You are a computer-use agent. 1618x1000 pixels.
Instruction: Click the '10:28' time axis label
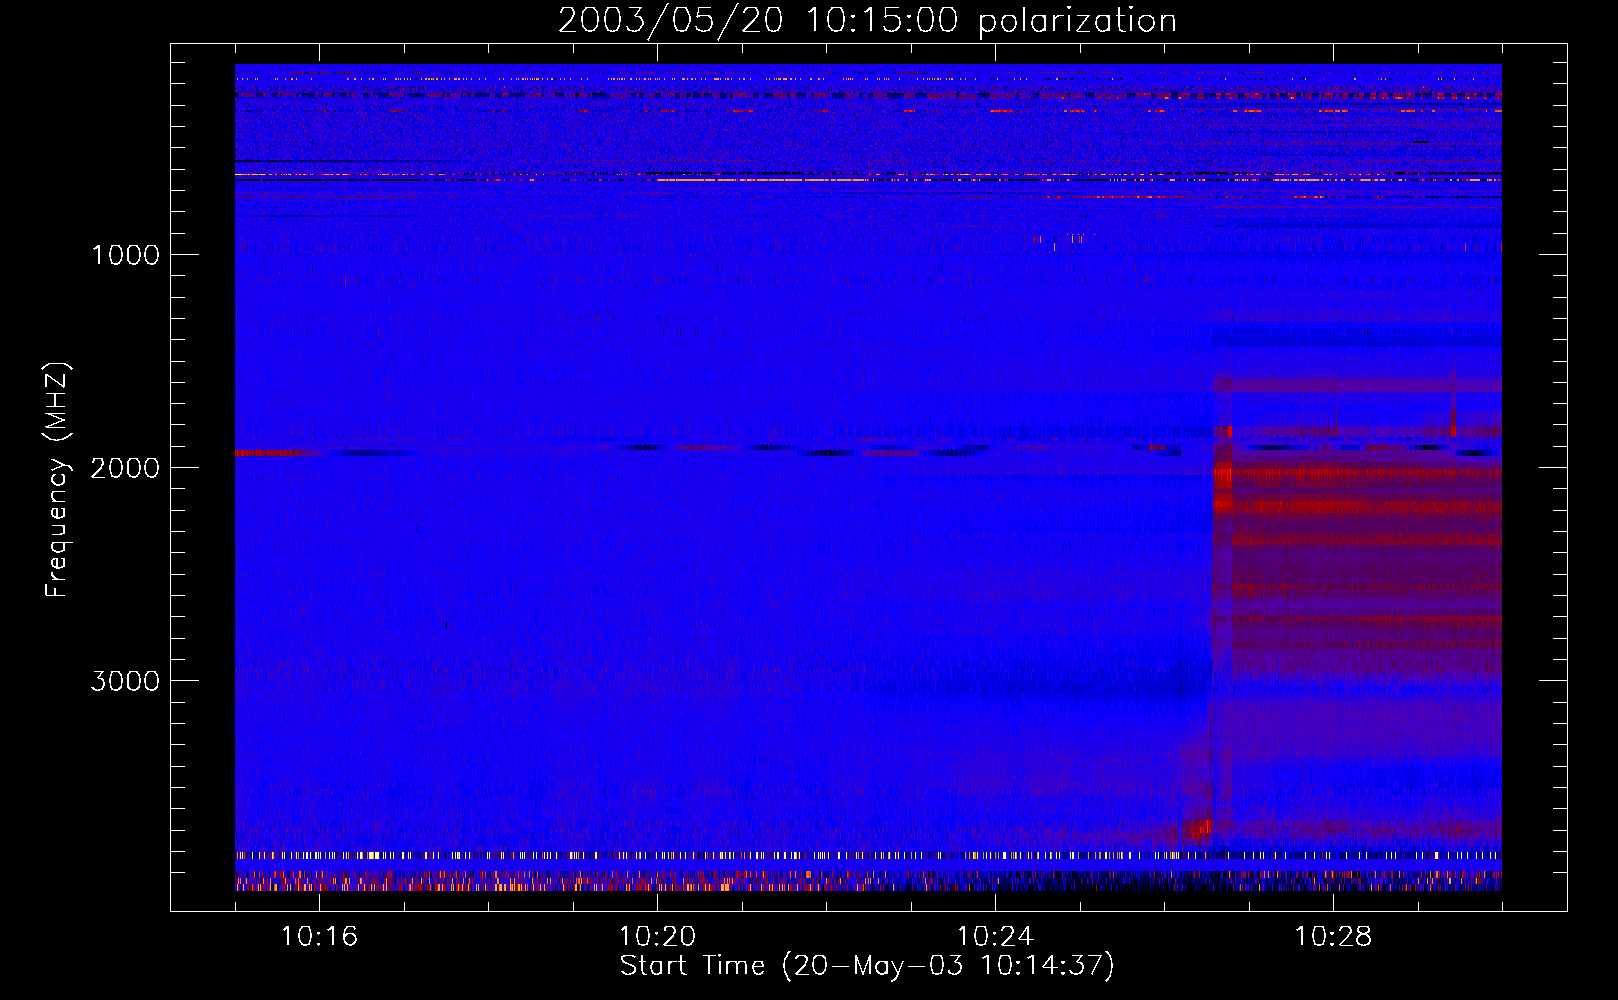pyautogui.click(x=1333, y=937)
